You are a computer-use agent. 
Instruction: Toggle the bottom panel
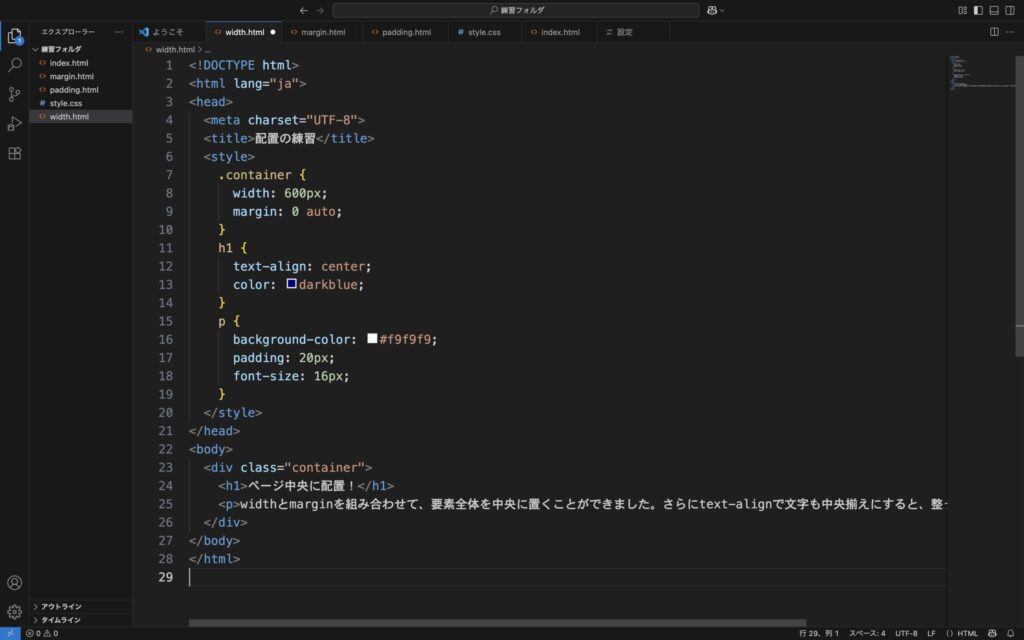[994, 10]
